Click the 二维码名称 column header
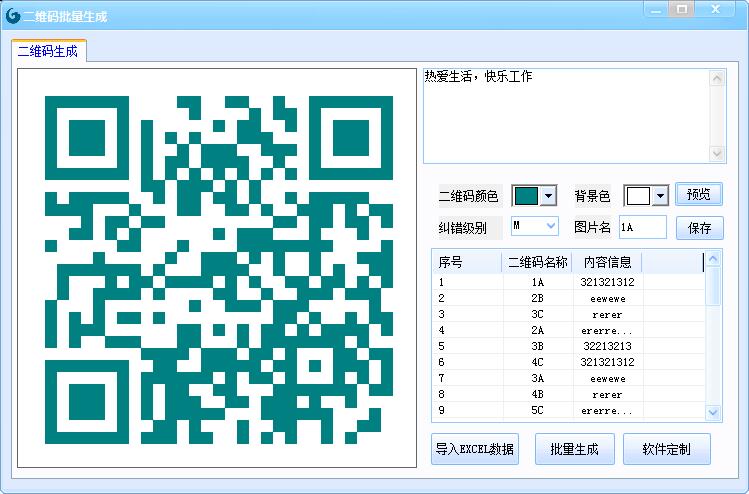Viewport: 749px width, 494px height. [x=537, y=262]
